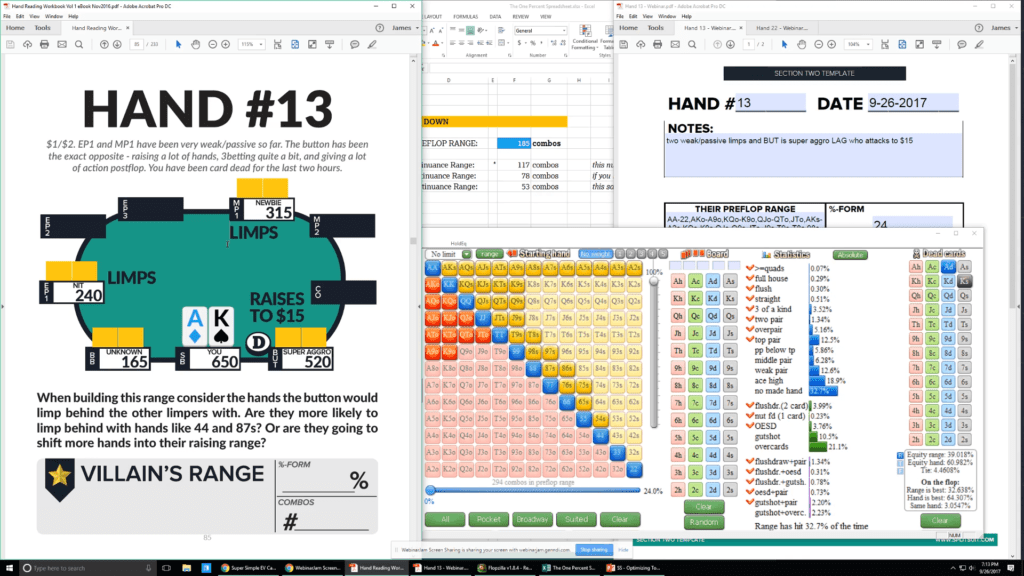Open General number format dropdown in Excel
1024x576 pixels.
pos(564,31)
